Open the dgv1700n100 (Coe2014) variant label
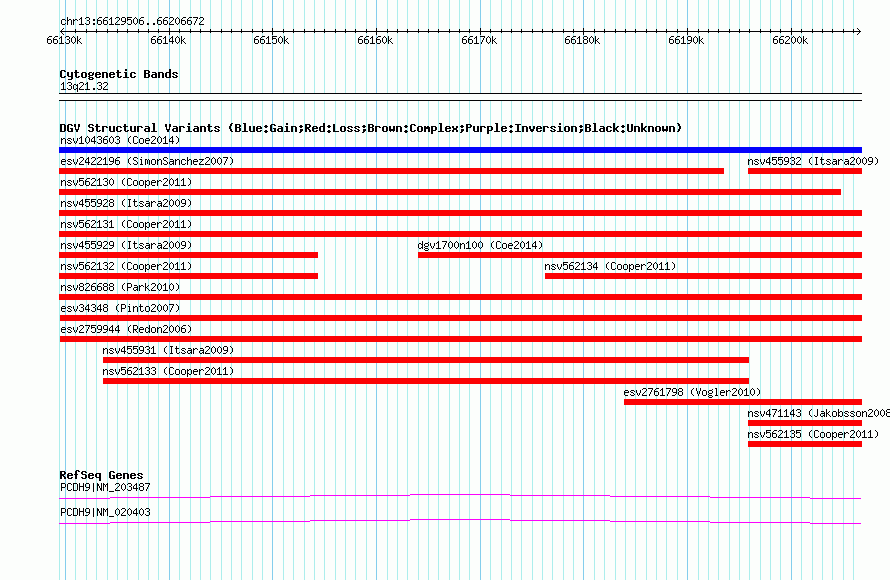 (480, 245)
